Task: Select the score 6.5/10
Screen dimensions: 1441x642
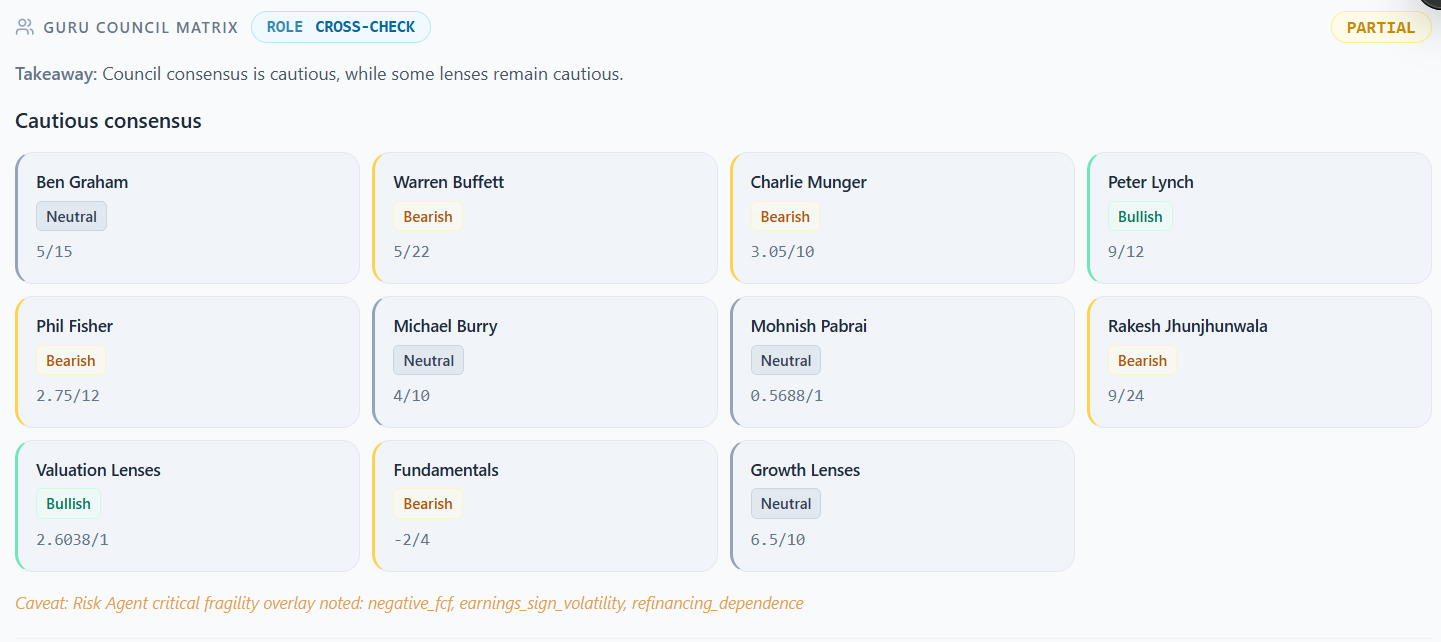Action: point(778,540)
